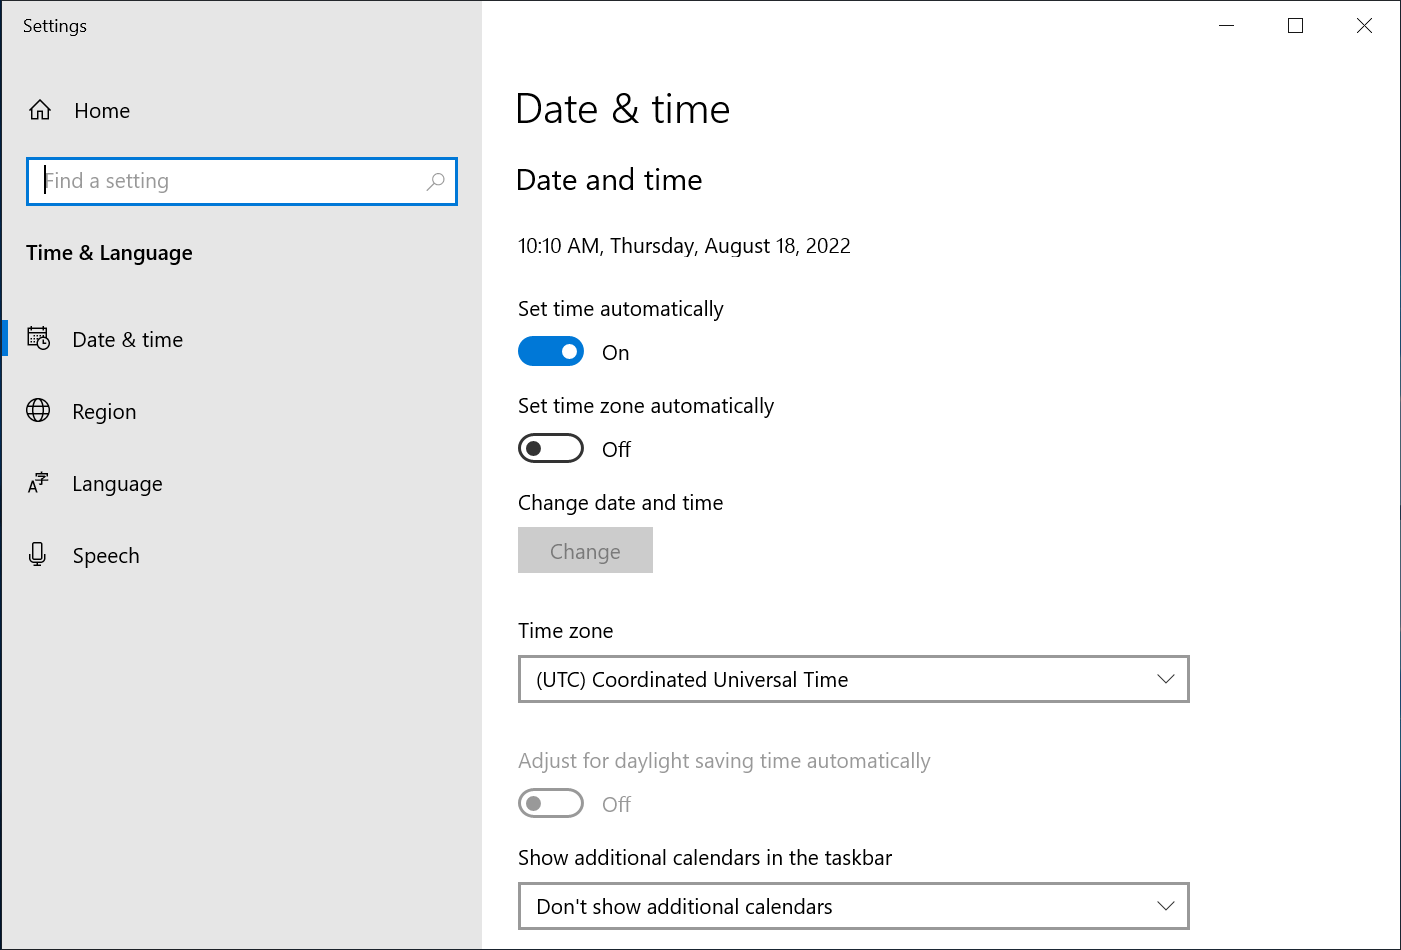Select the displayed date and time text
Screen dimensions: 1401x950
coord(684,245)
